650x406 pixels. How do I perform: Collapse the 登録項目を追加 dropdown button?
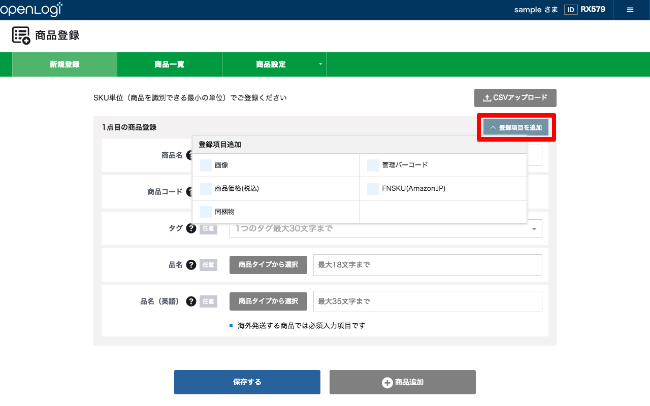[516, 127]
